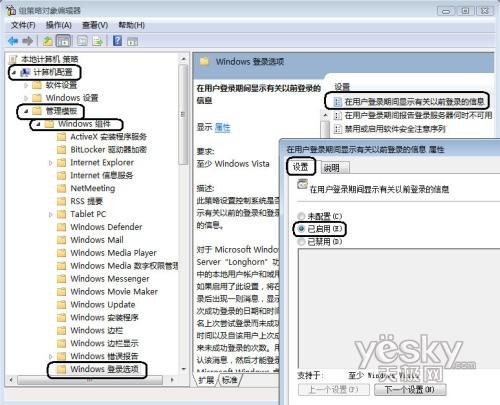Image resolution: width=500 pixels, height=405 pixels.
Task: Click the Windows Defender folder icon
Action: coord(62,227)
